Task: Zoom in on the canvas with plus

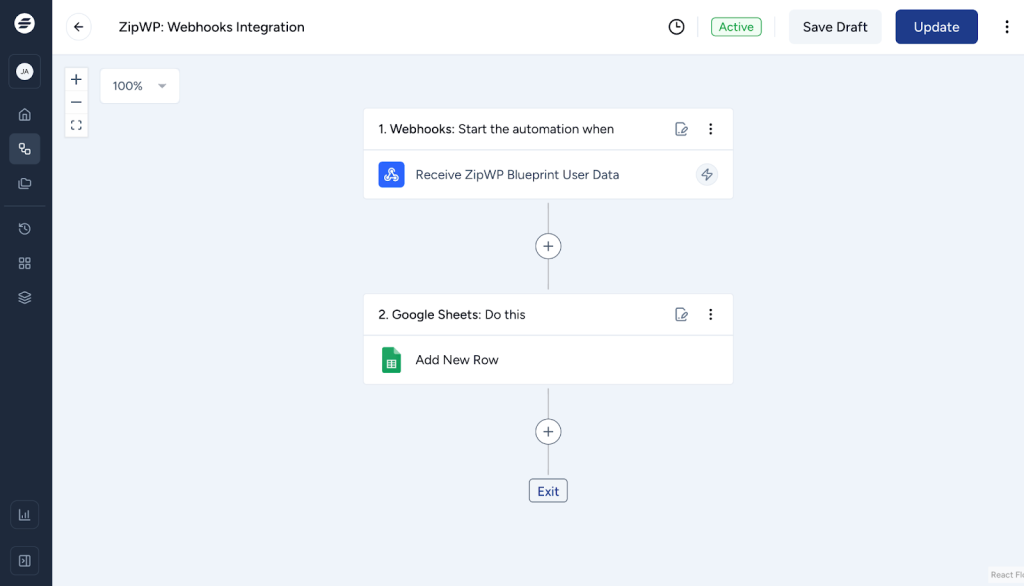Action: (x=76, y=80)
